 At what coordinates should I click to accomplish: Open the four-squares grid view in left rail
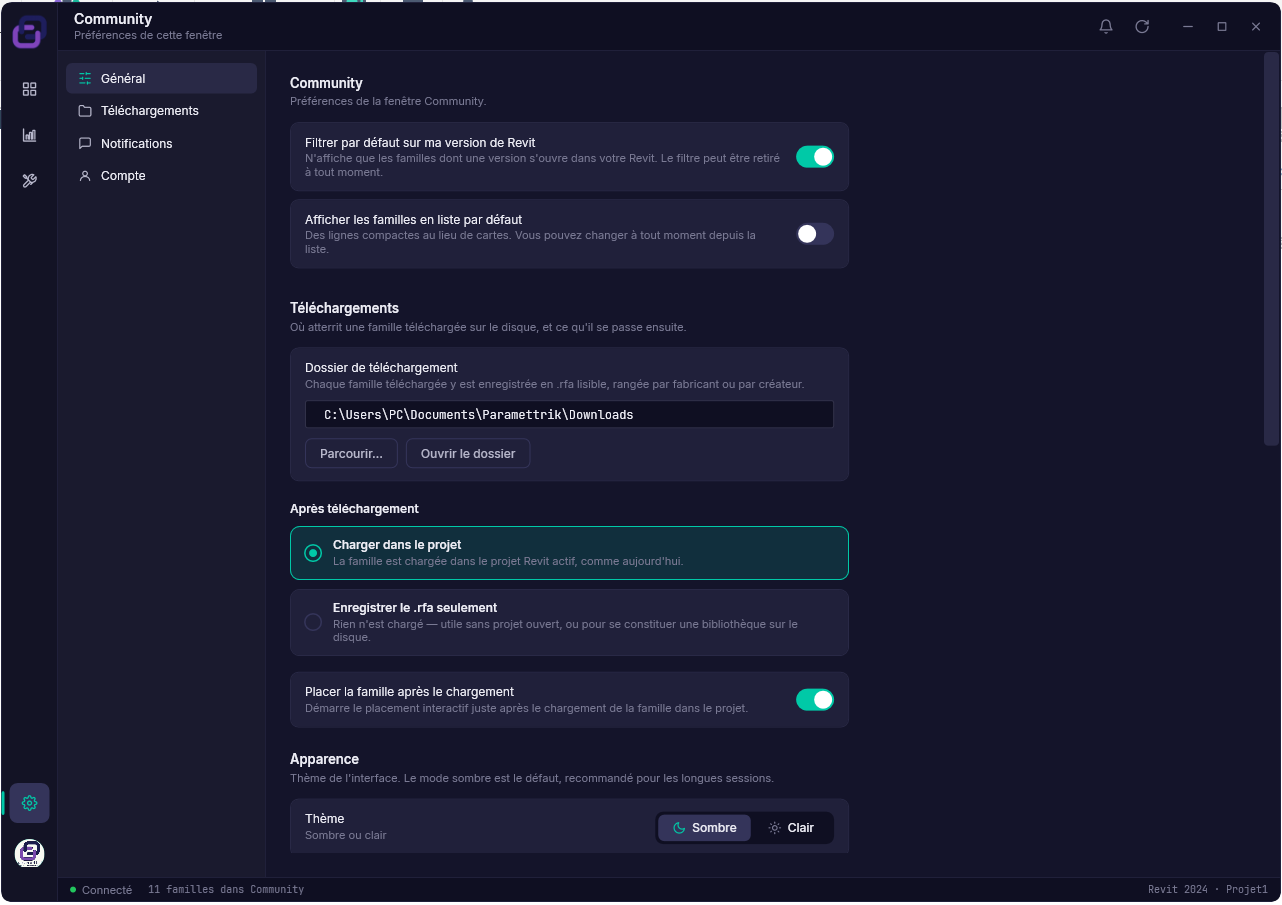coord(29,89)
